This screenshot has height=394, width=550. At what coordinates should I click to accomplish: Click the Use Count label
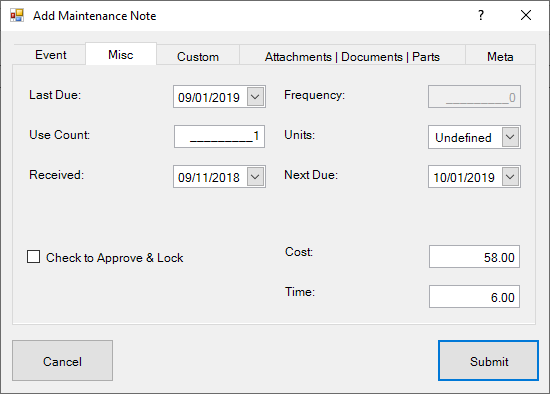[60, 135]
